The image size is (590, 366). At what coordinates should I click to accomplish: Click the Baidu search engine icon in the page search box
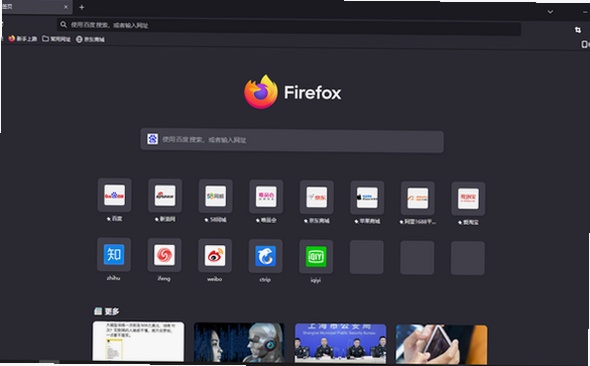click(152, 139)
